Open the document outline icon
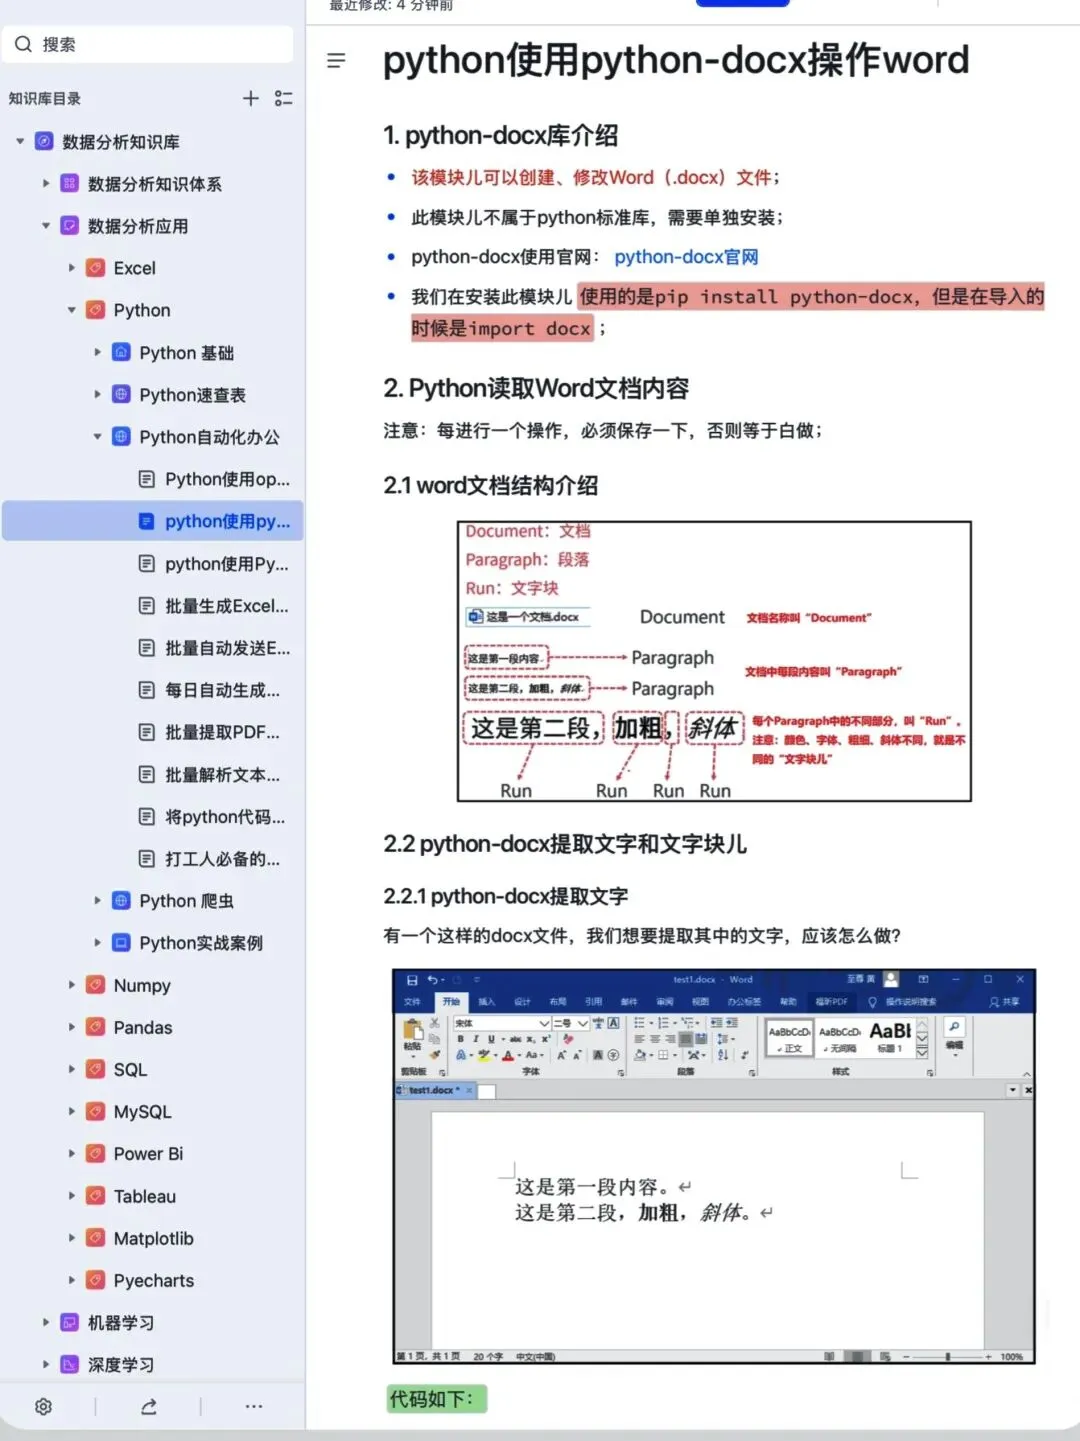The height and width of the screenshot is (1441, 1080). pyautogui.click(x=337, y=61)
